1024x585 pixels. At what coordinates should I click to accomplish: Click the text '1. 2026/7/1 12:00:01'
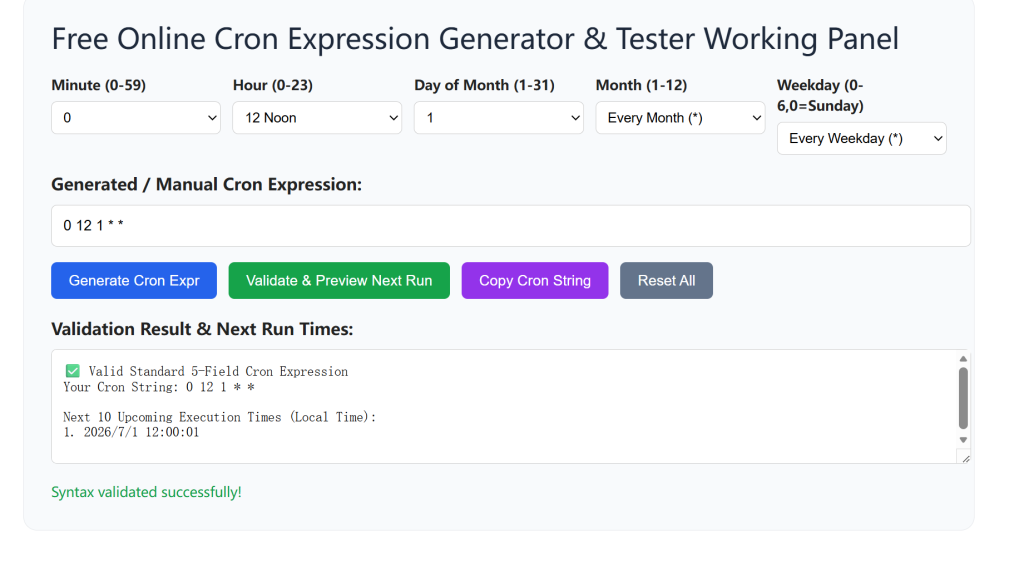coord(131,432)
